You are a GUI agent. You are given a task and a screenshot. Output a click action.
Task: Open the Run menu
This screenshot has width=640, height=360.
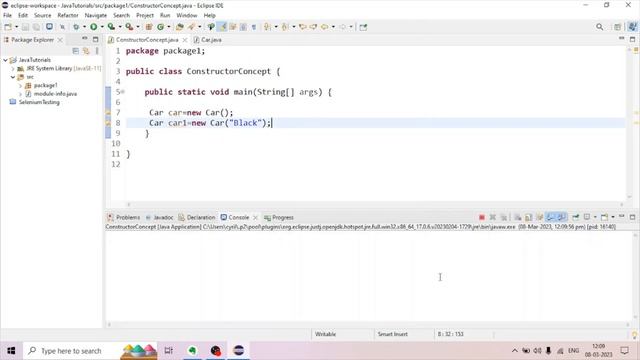(x=165, y=16)
